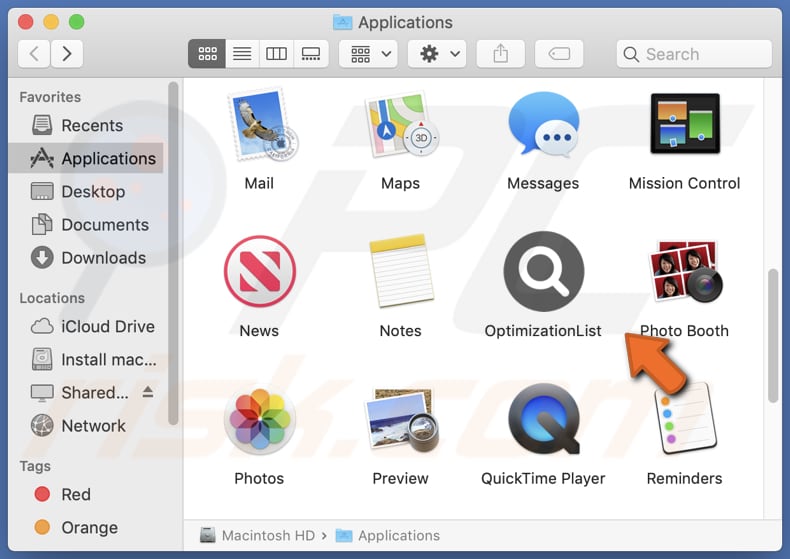
Task: Open the Mail application icon
Action: [262, 126]
